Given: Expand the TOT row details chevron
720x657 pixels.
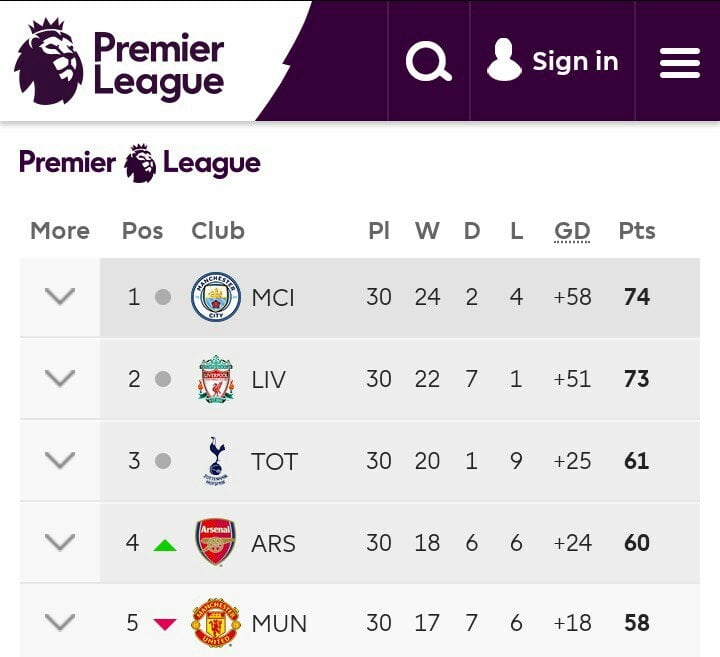Looking at the screenshot, I should [x=60, y=461].
